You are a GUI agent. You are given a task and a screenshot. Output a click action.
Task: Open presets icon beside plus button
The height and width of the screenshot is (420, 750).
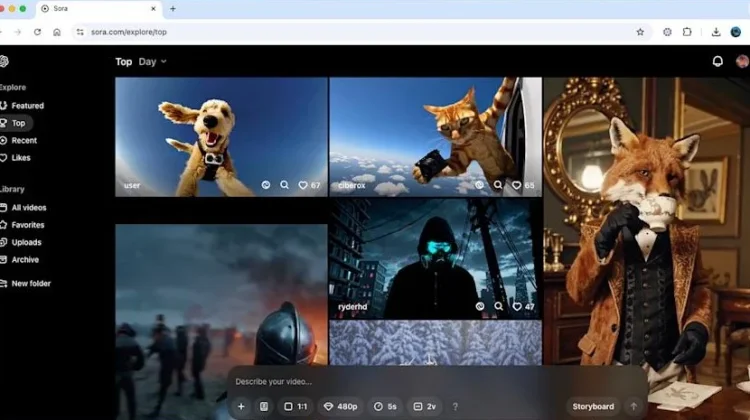point(264,406)
